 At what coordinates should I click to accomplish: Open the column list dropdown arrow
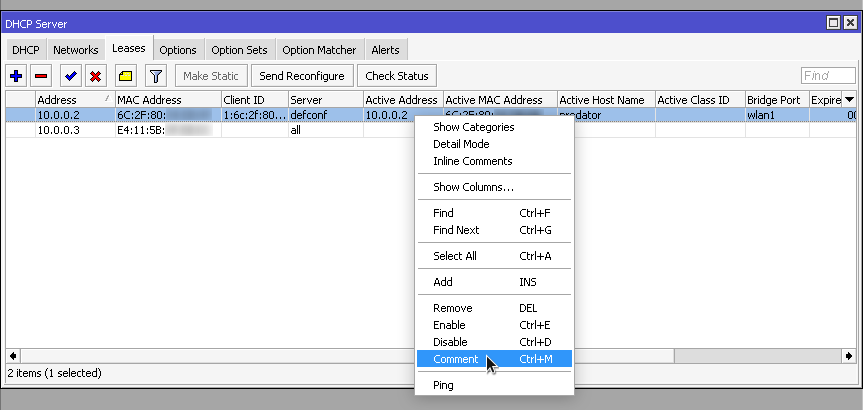849,99
